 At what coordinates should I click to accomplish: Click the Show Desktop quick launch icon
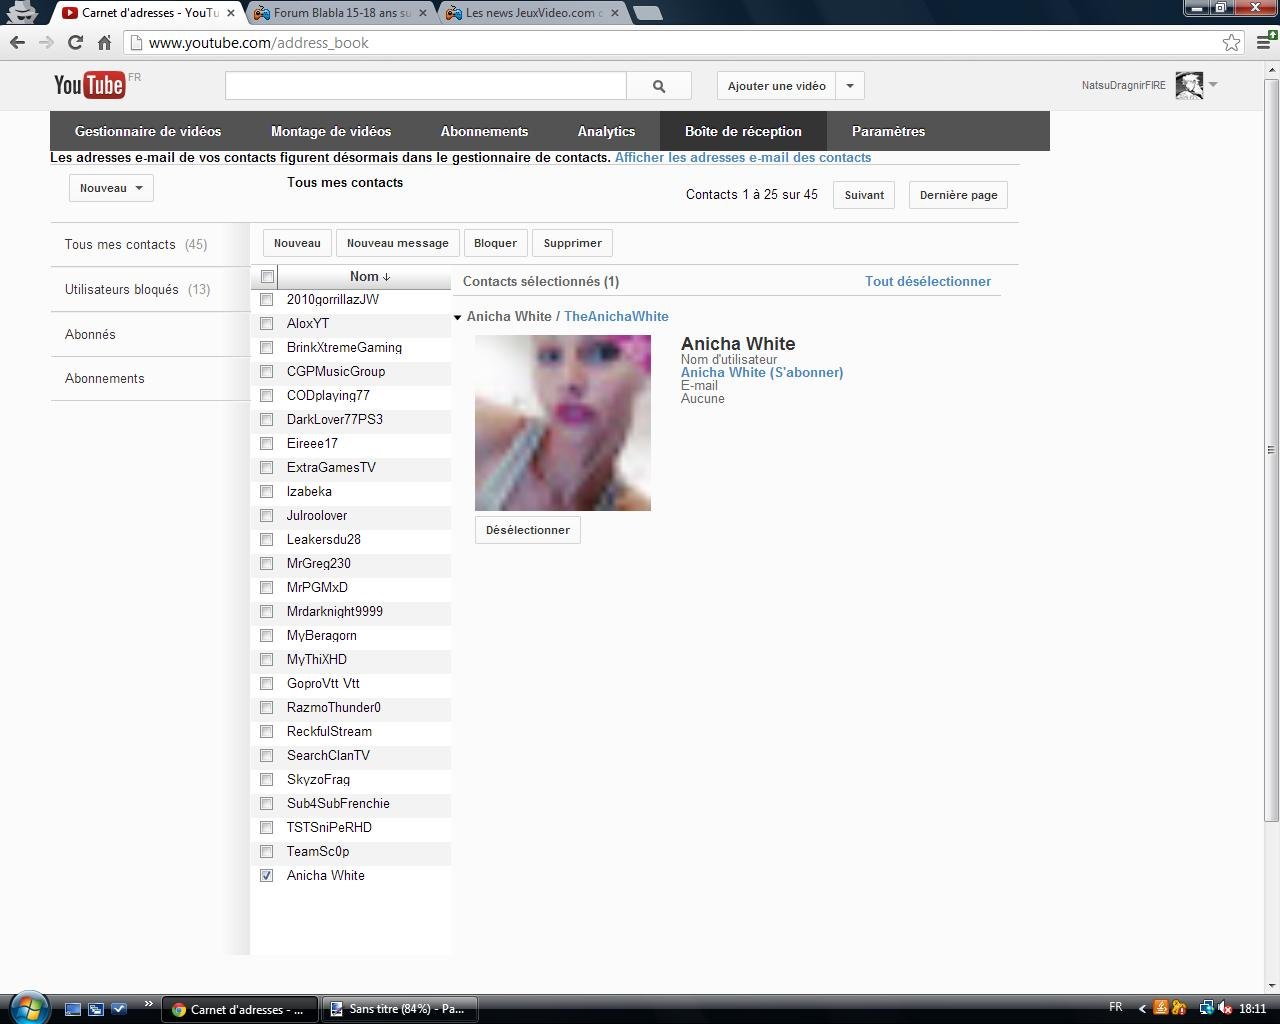[73, 1009]
